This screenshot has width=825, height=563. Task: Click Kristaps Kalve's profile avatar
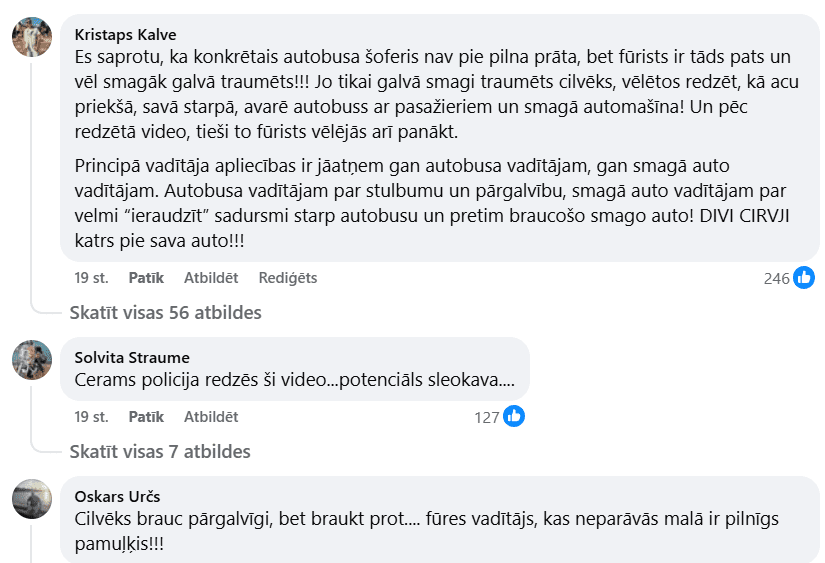(x=32, y=37)
